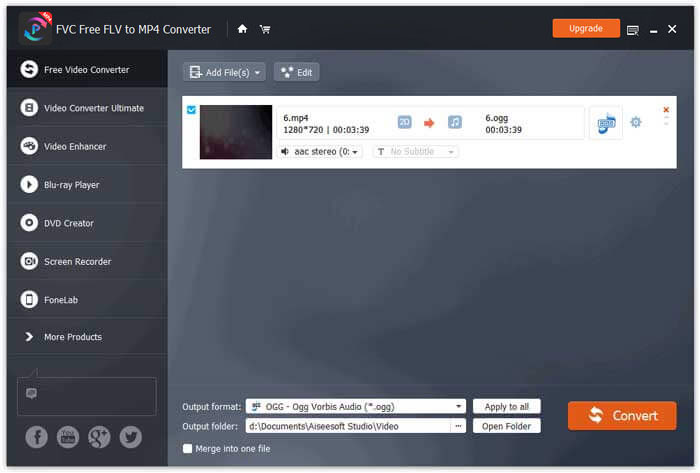Click the sidebar feedback text box
Image resolution: width=700 pixels, height=473 pixels.
[87, 396]
